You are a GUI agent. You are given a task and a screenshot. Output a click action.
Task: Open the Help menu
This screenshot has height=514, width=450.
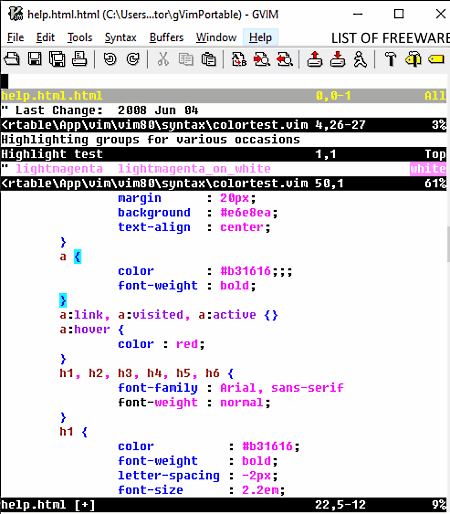pos(260,38)
